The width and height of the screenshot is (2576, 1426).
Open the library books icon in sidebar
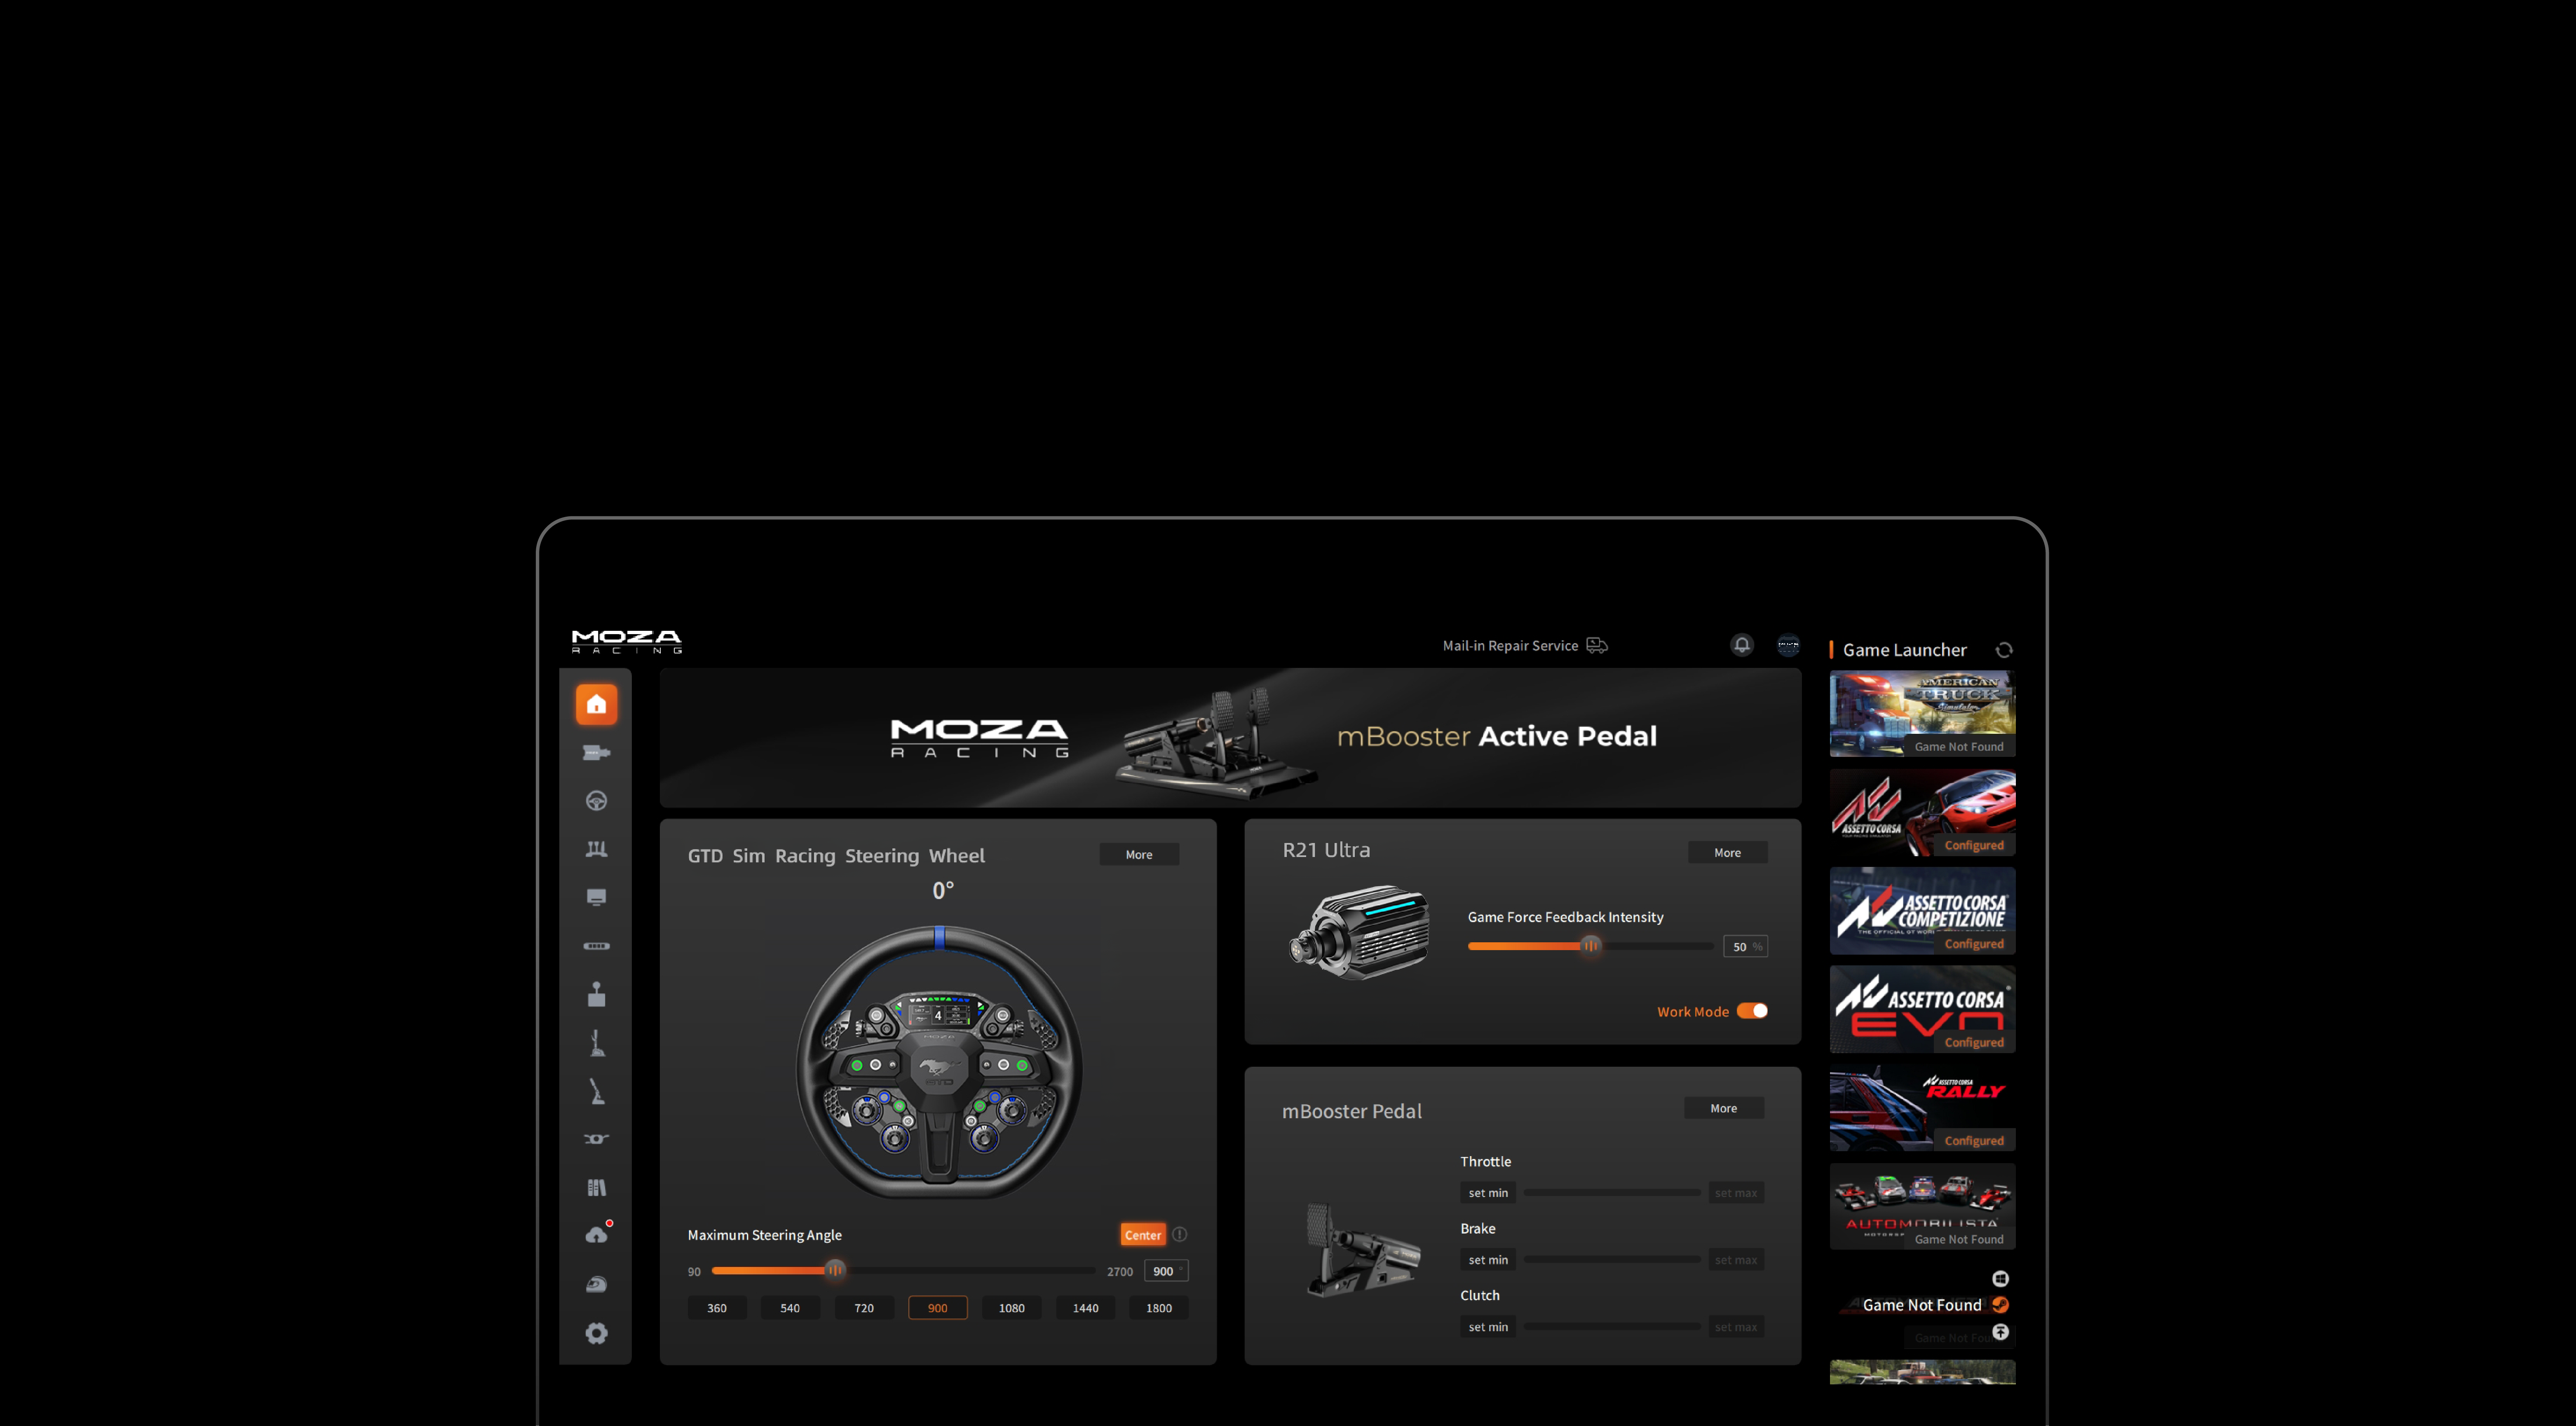596,1188
